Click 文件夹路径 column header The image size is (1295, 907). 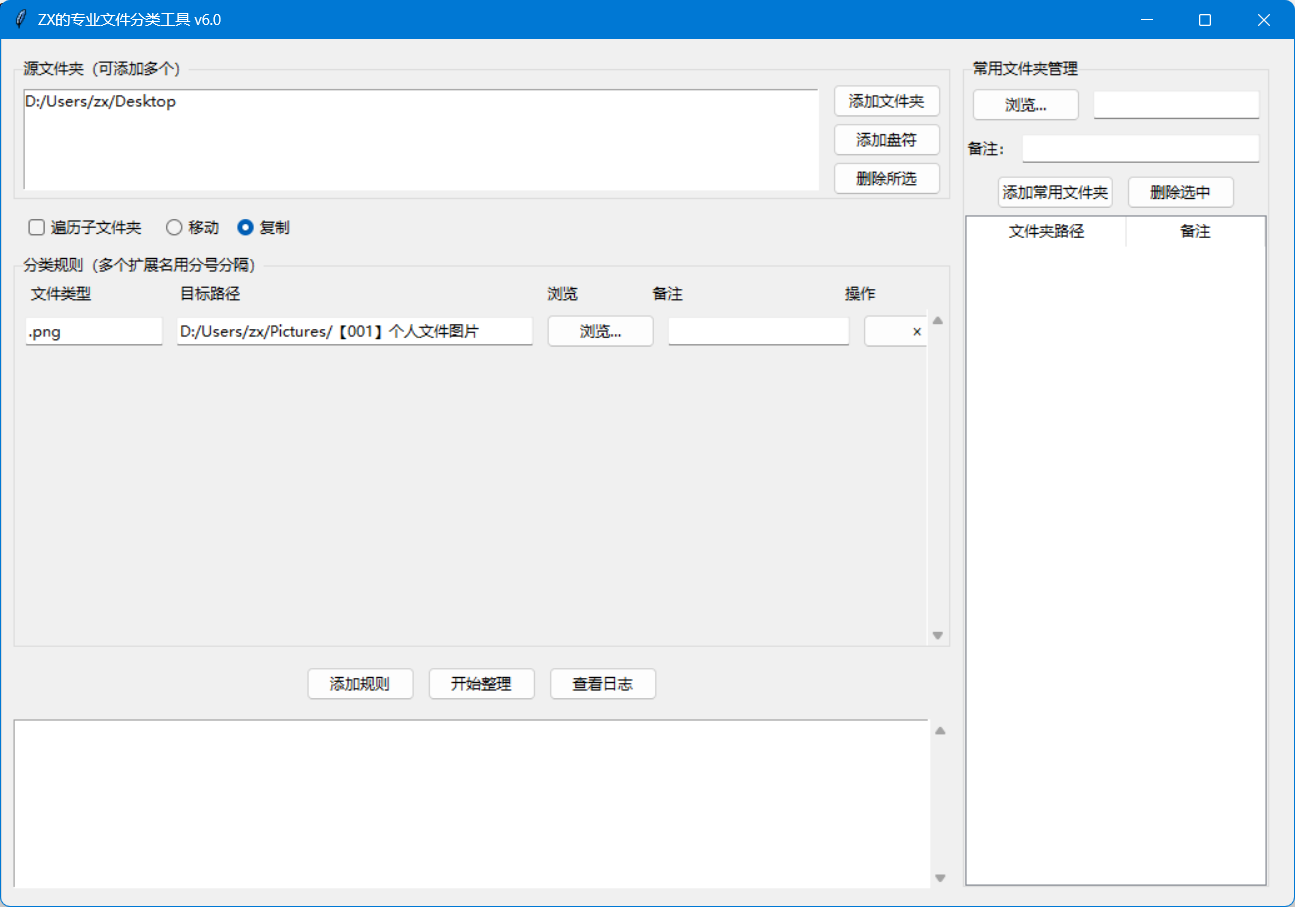(x=1046, y=232)
